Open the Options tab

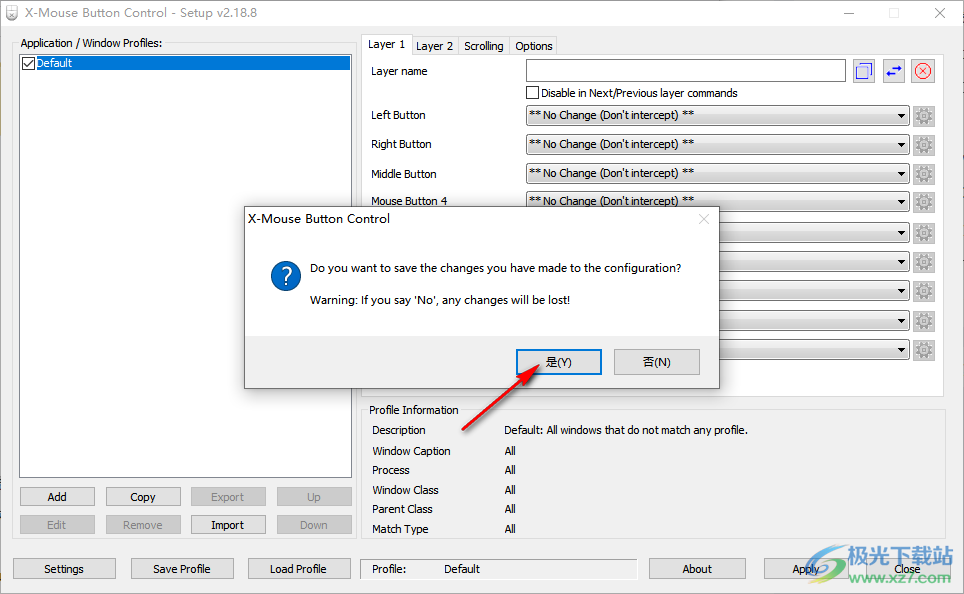click(x=534, y=46)
